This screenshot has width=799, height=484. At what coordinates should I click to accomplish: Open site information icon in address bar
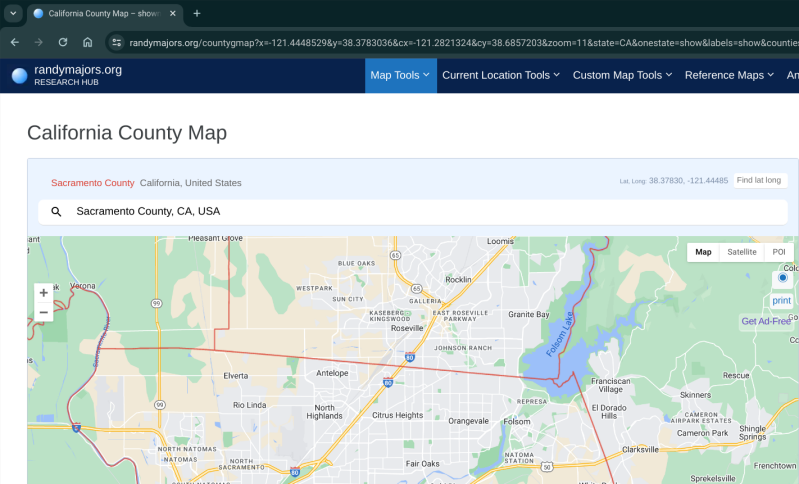116,42
